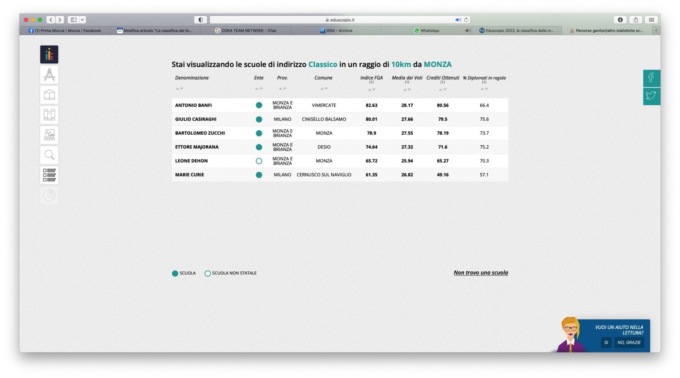
Task: Click the browser back arrow button
Action: tap(51, 20)
